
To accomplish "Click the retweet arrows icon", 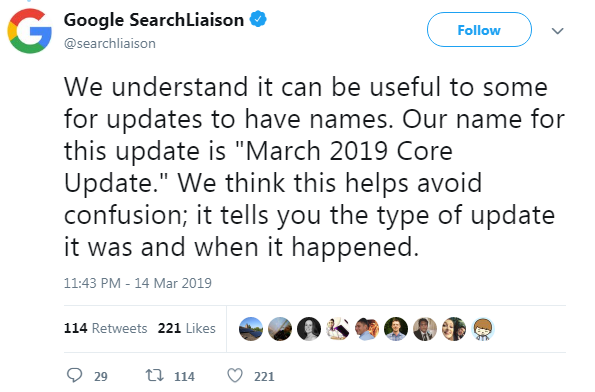I will click(x=155, y=375).
